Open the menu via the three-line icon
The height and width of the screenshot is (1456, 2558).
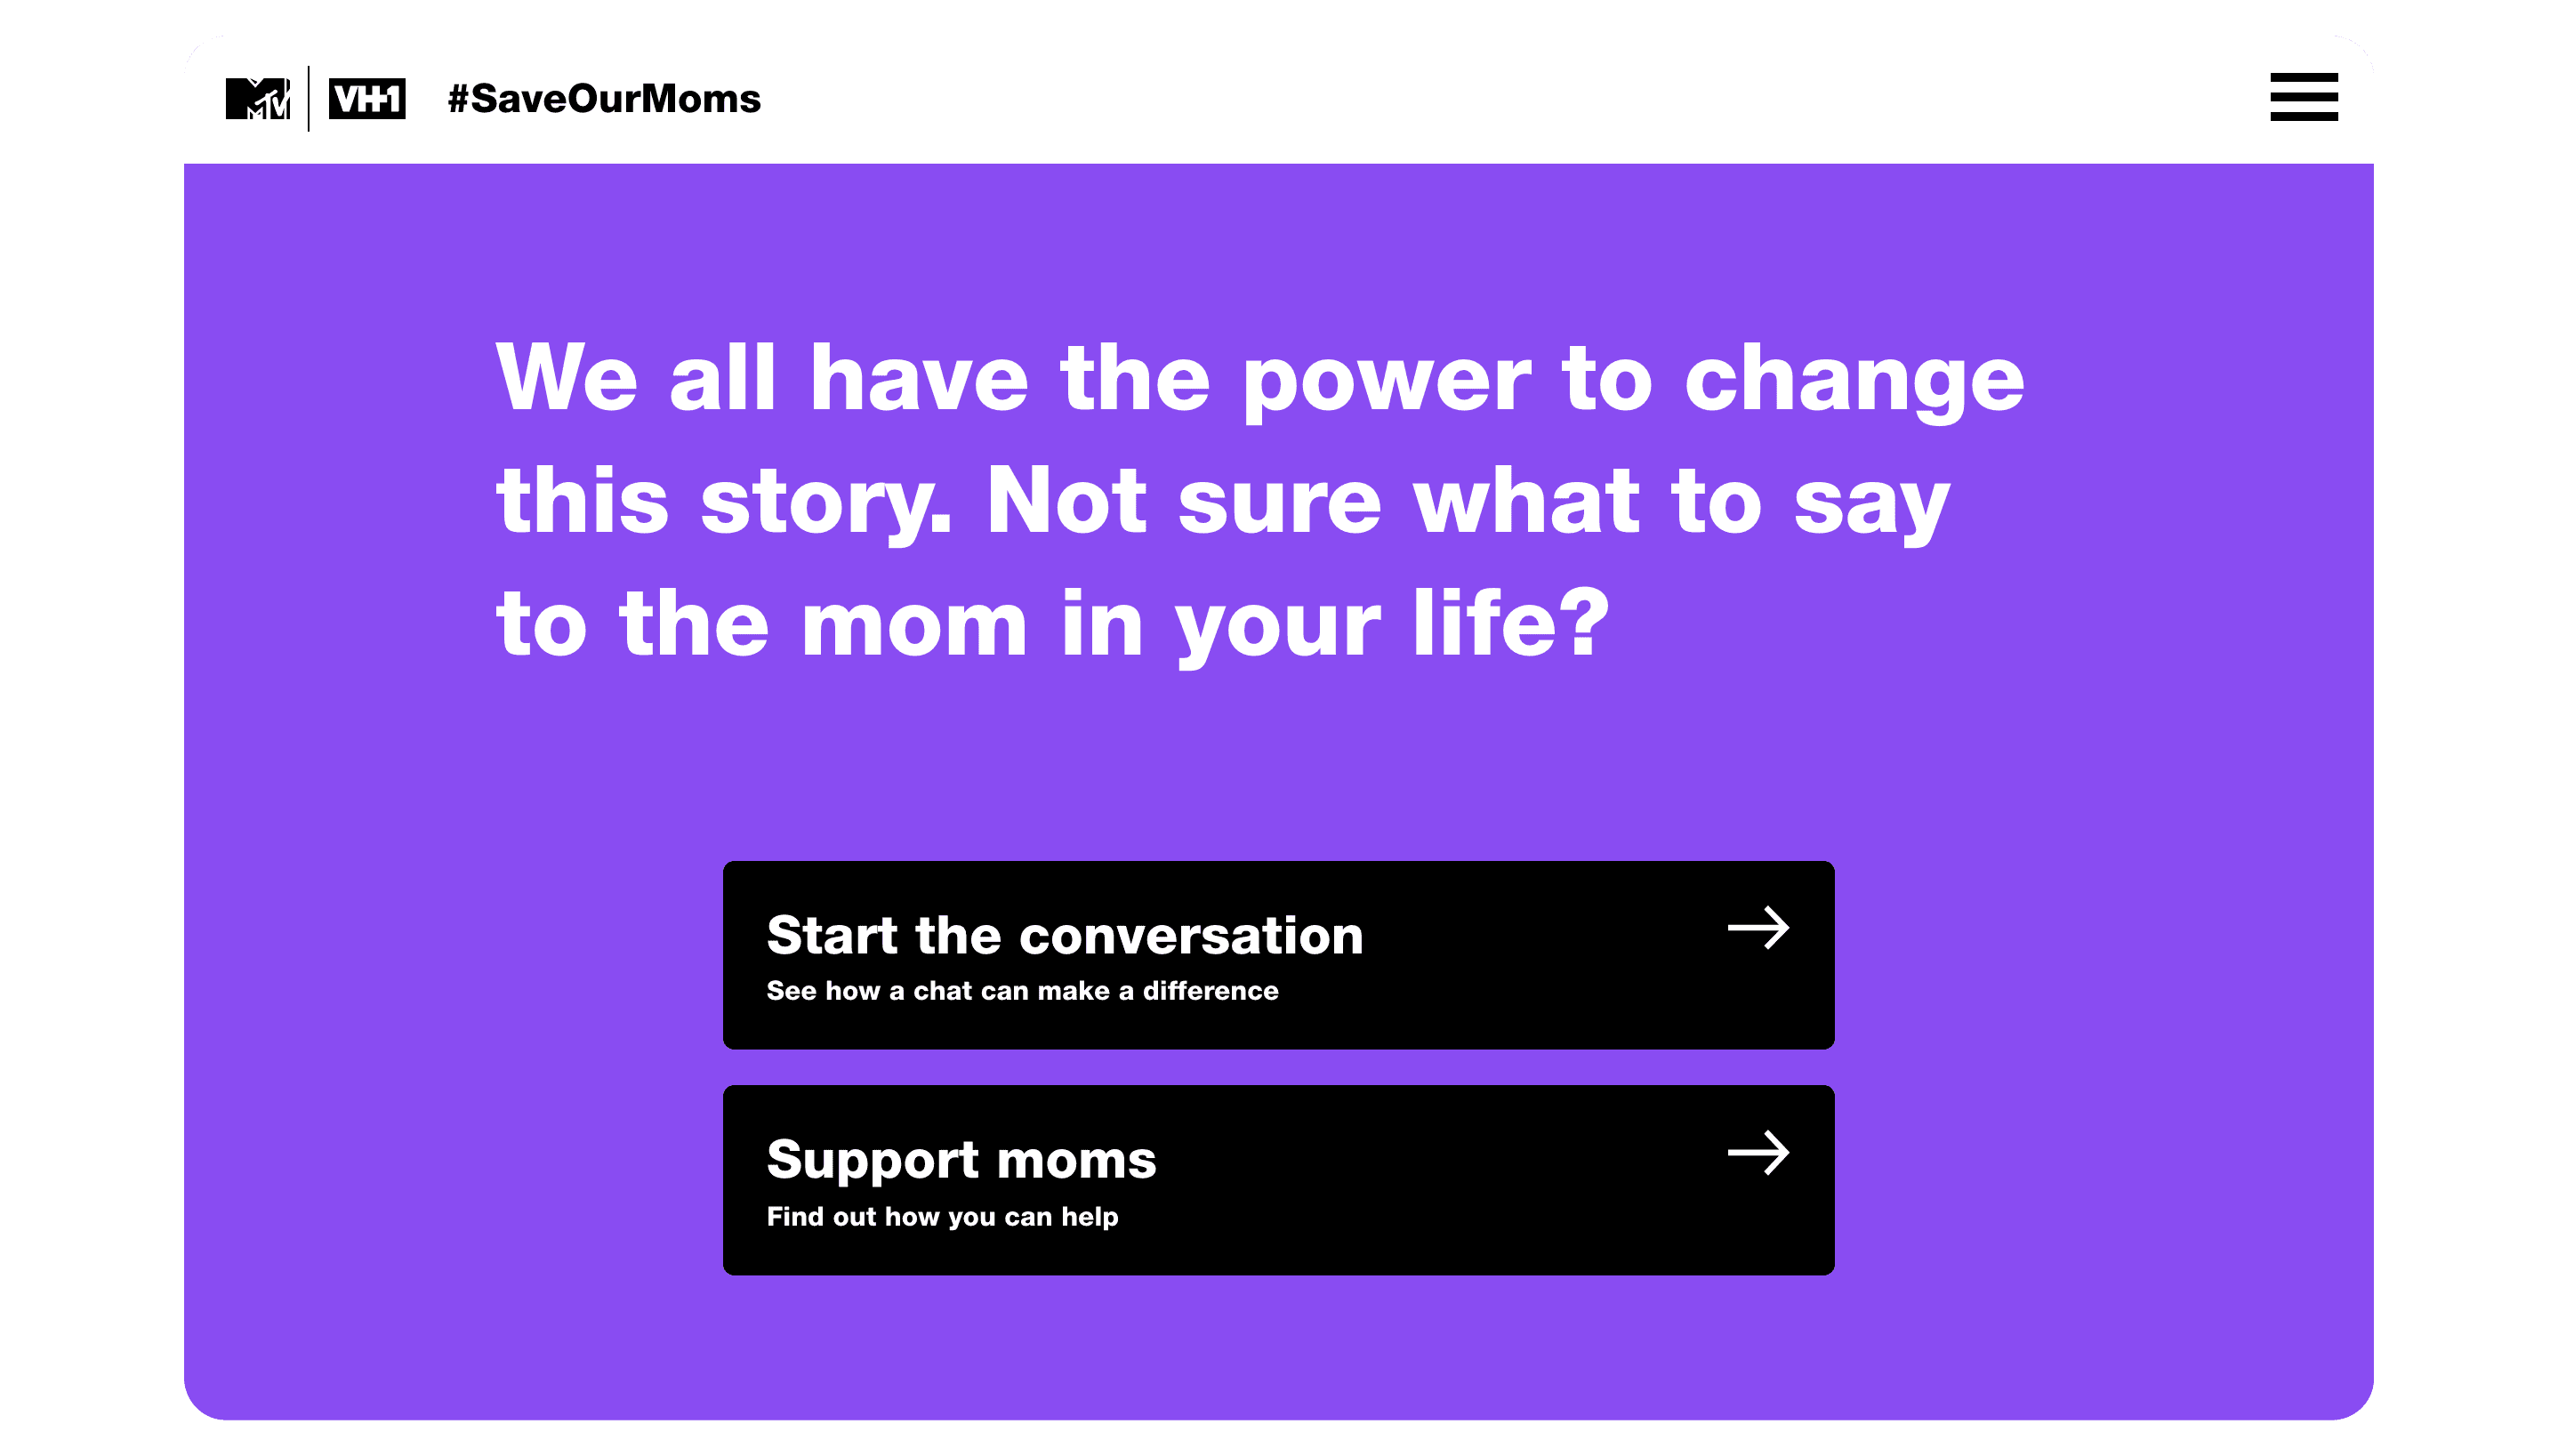tap(2303, 97)
